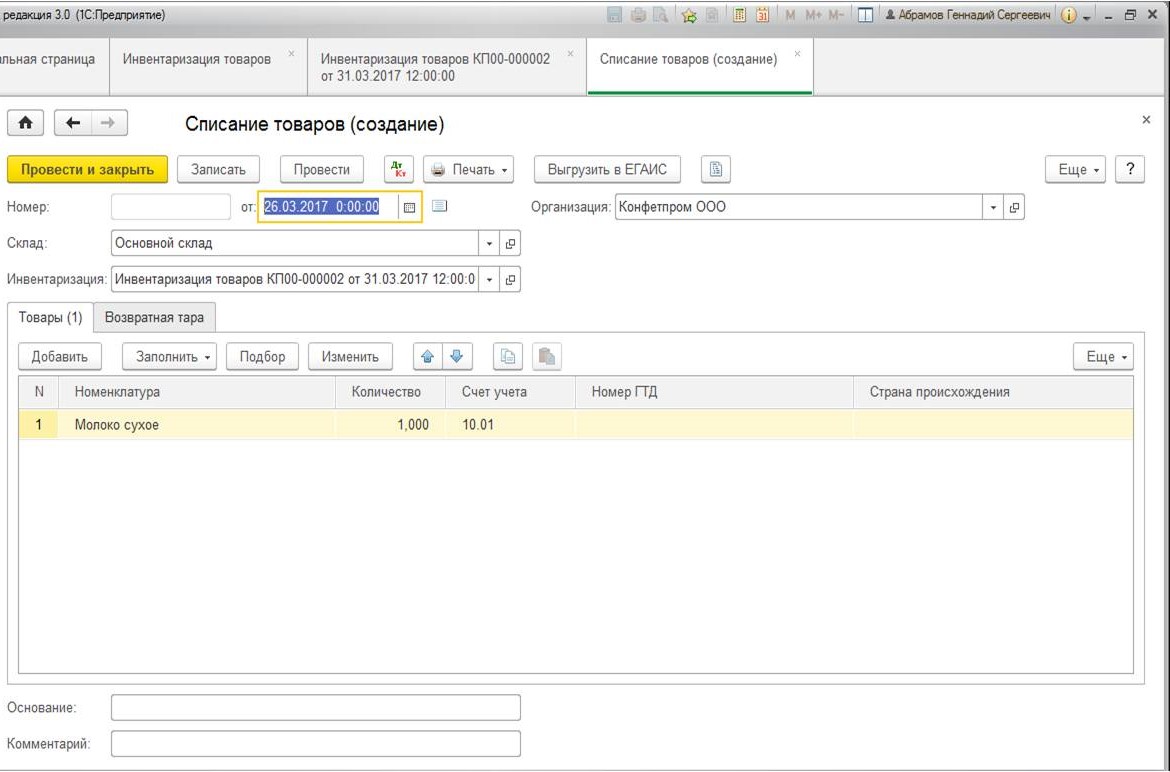1170x772 pixels.
Task: Switch to the Инвентаризация товаров tab
Action: pos(197,59)
